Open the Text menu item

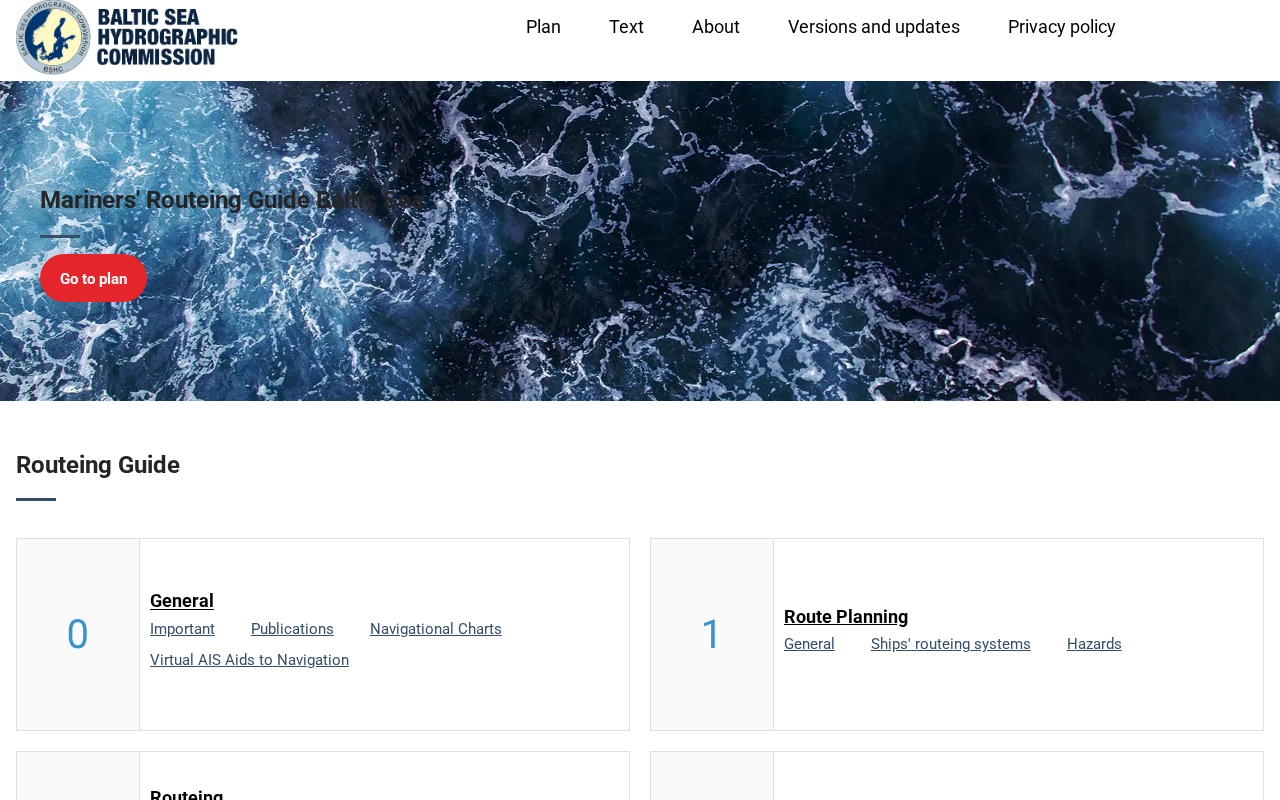tap(626, 27)
